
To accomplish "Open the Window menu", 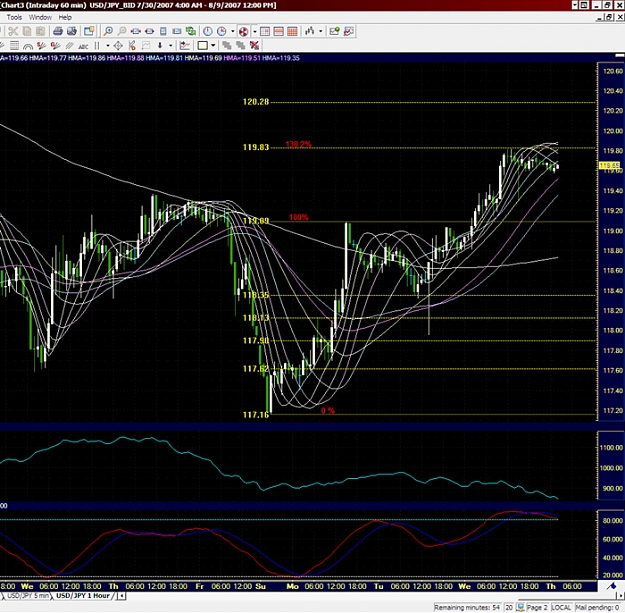I will click(x=40, y=17).
